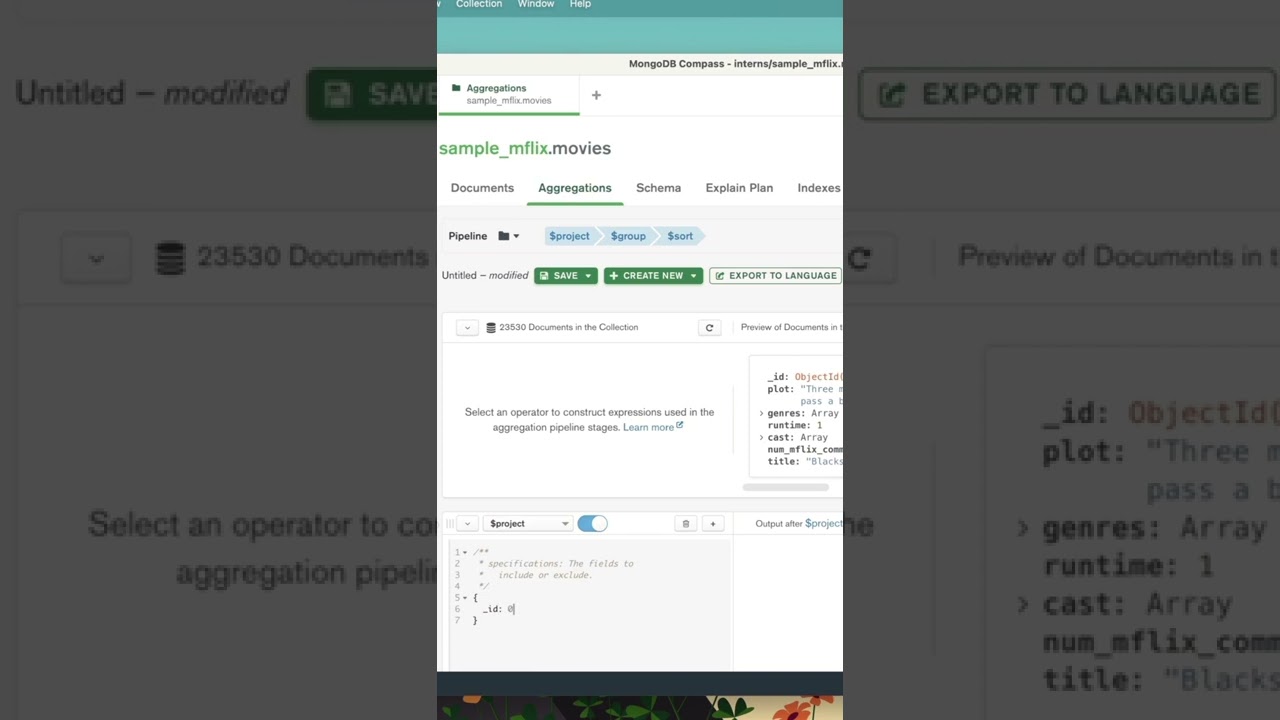1280x720 pixels.
Task: Open the Learn more link
Action: click(x=653, y=427)
